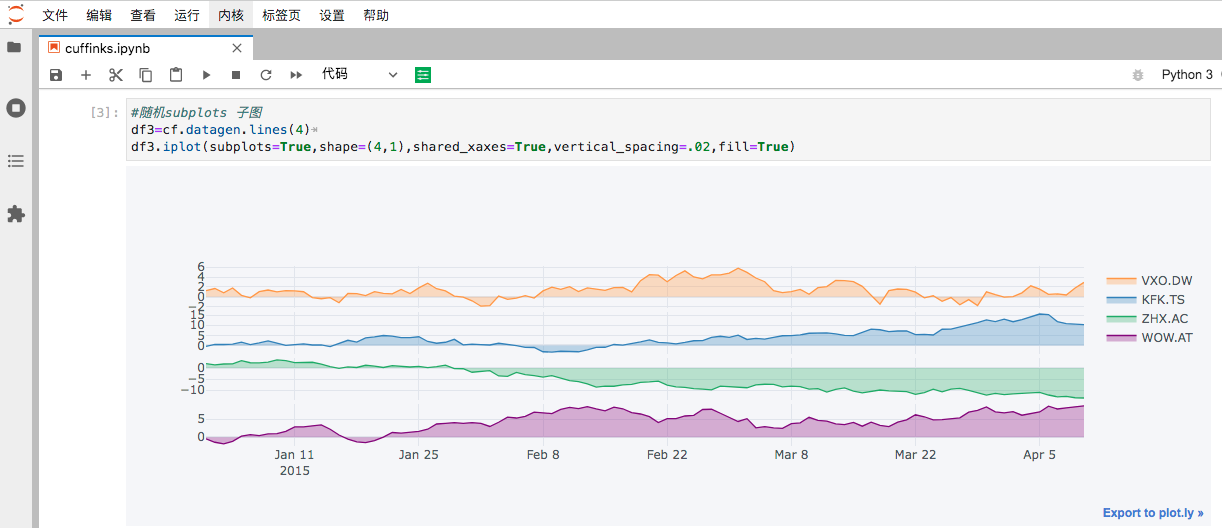Open the 标签页 menu
This screenshot has width=1222, height=528.
281,15
